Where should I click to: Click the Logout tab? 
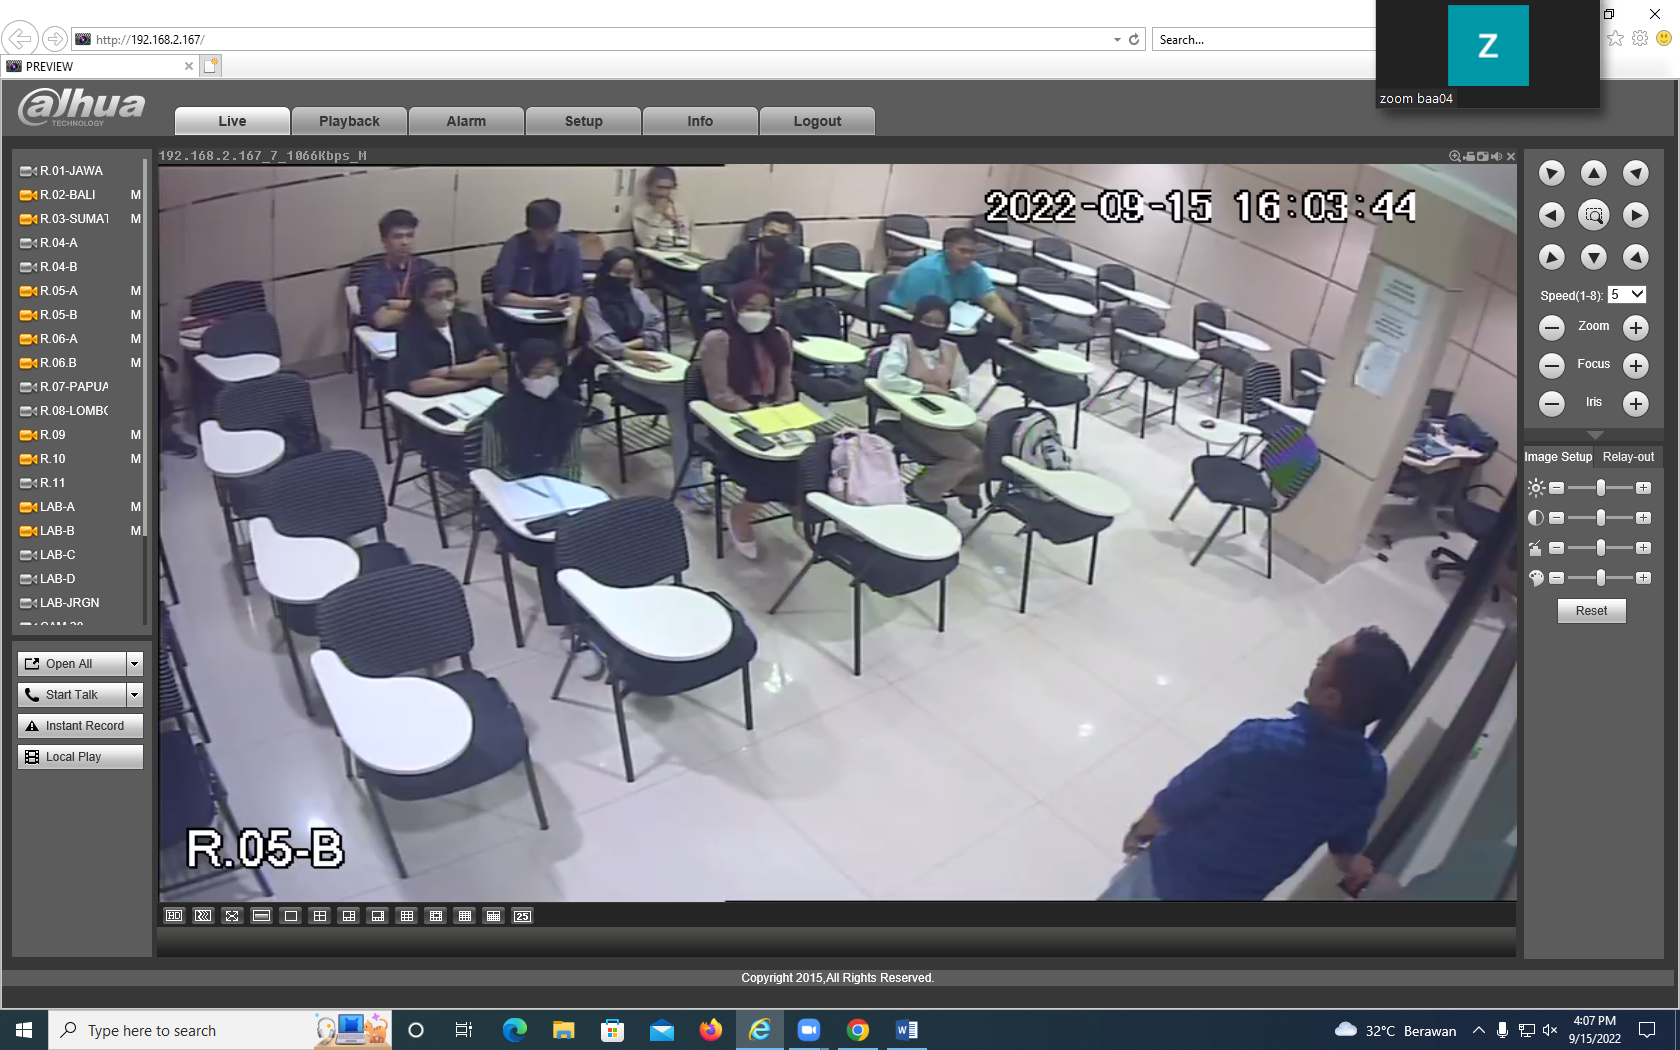pos(817,121)
